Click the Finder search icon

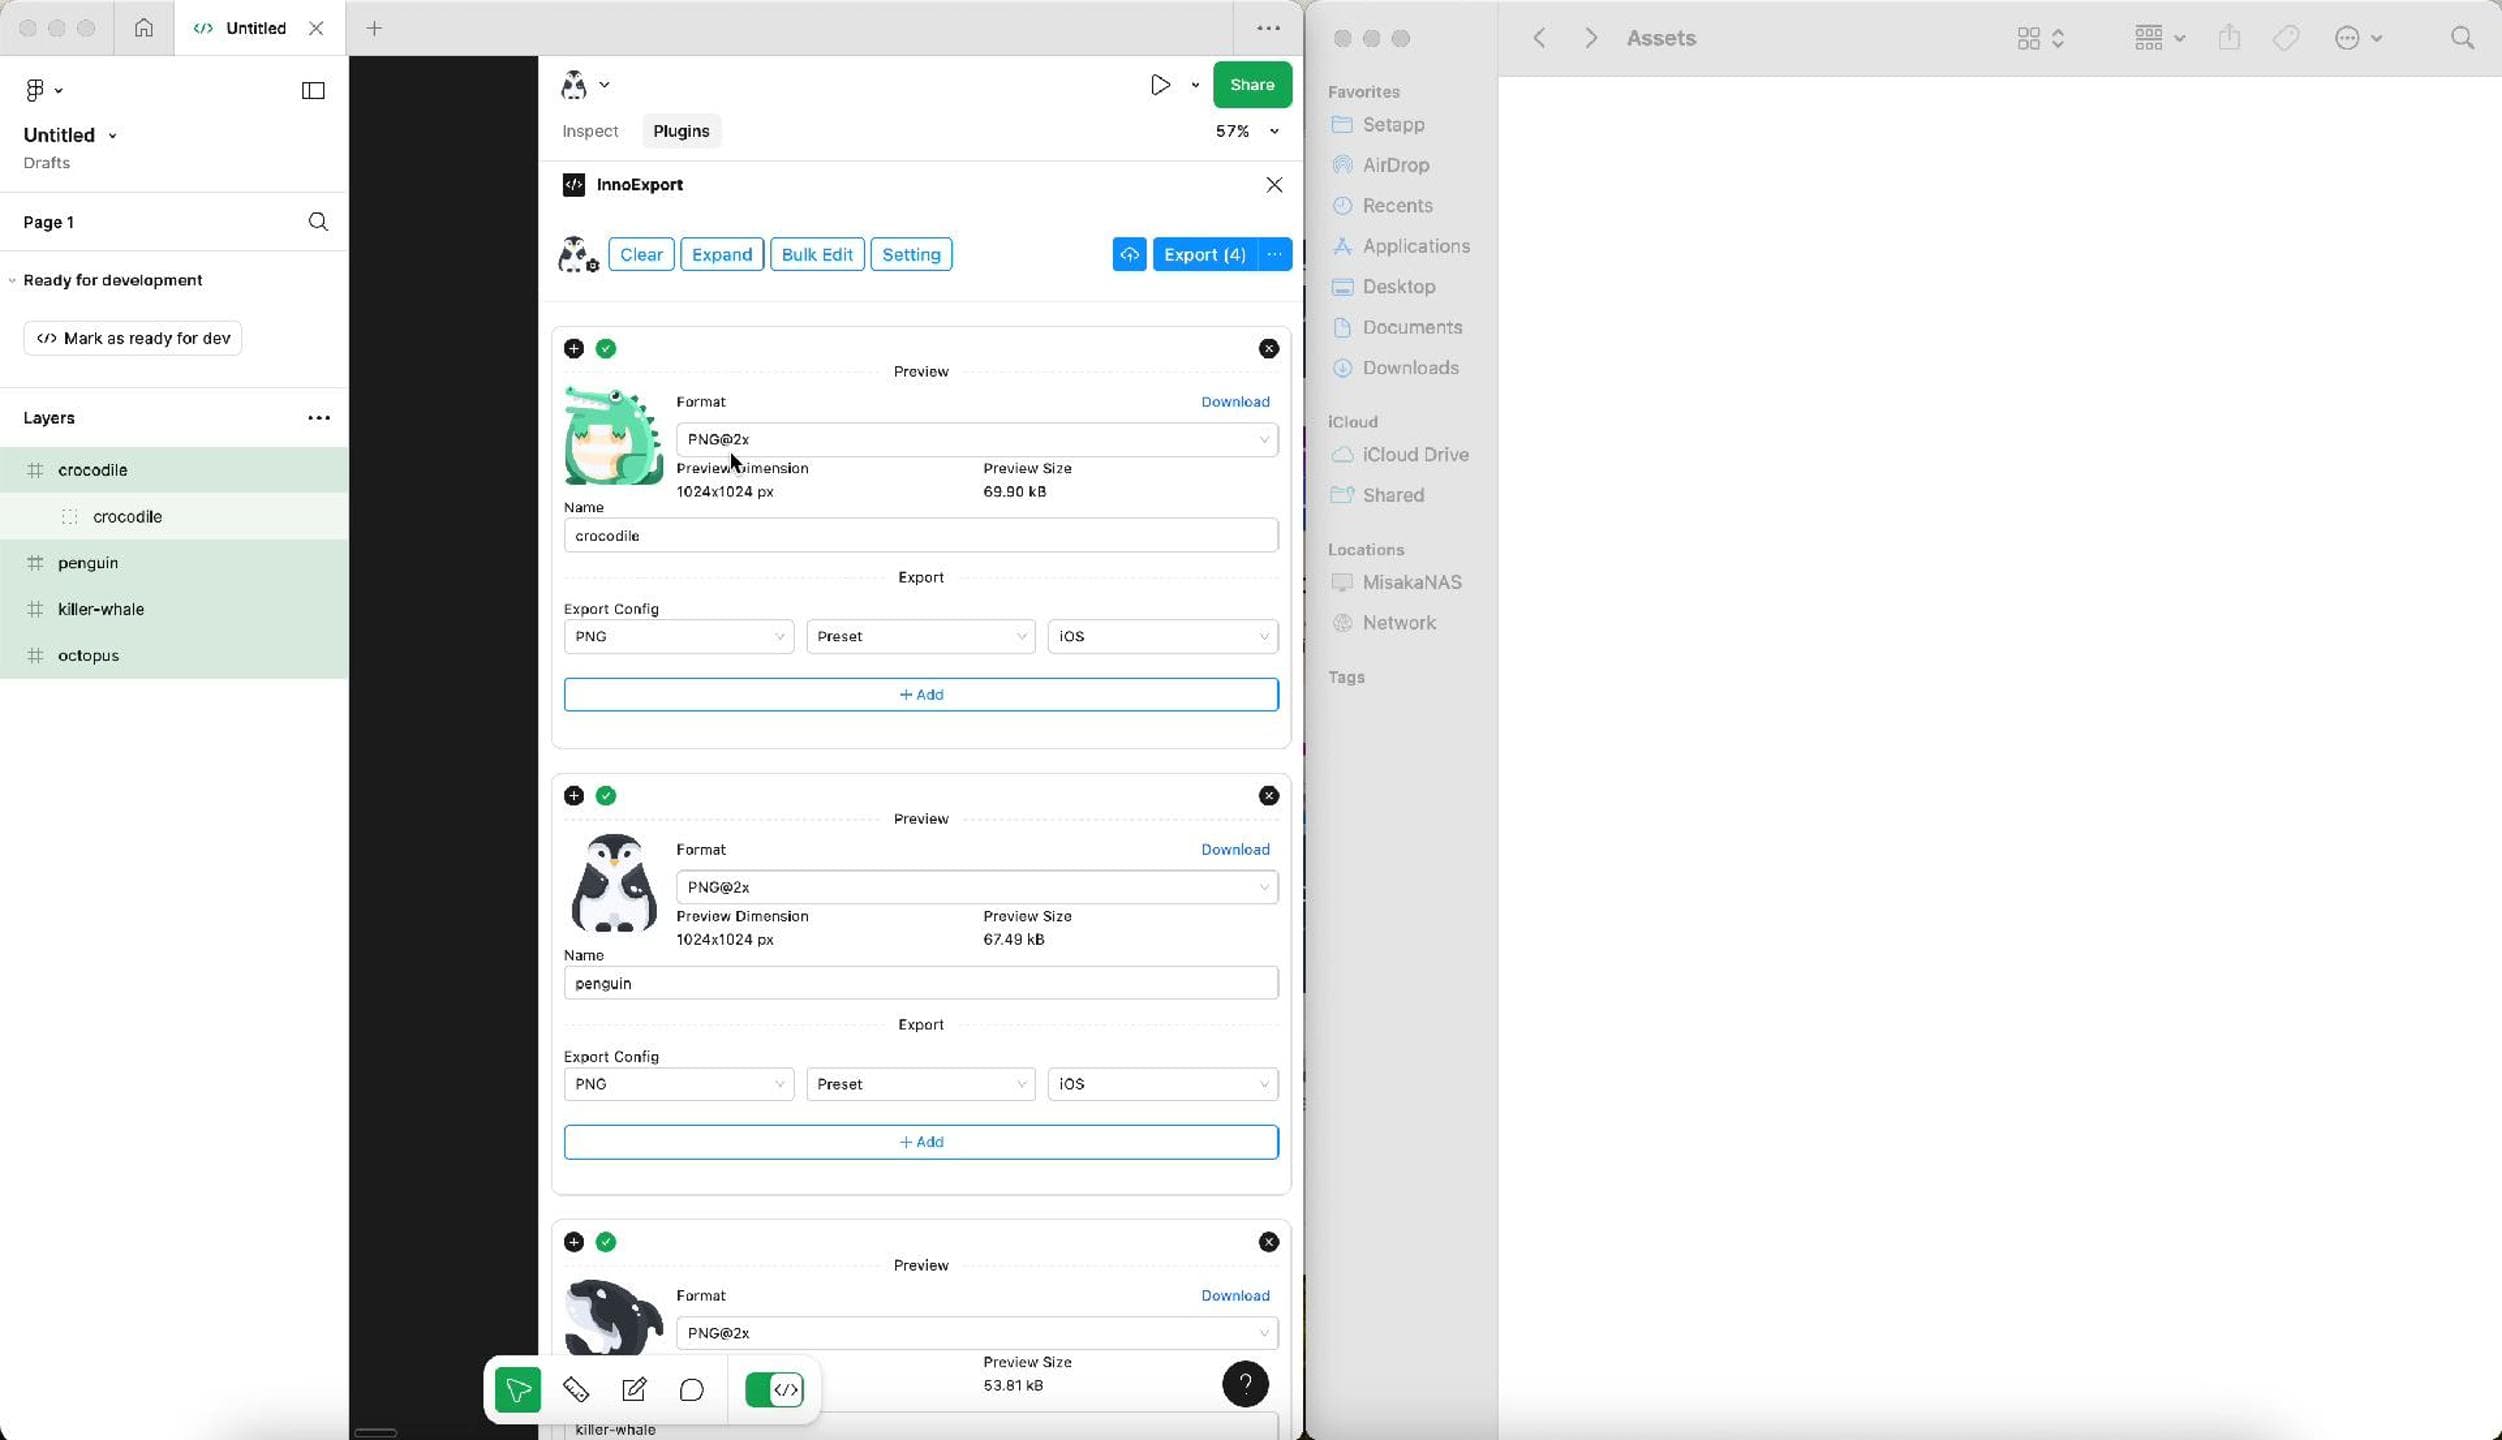click(2462, 38)
